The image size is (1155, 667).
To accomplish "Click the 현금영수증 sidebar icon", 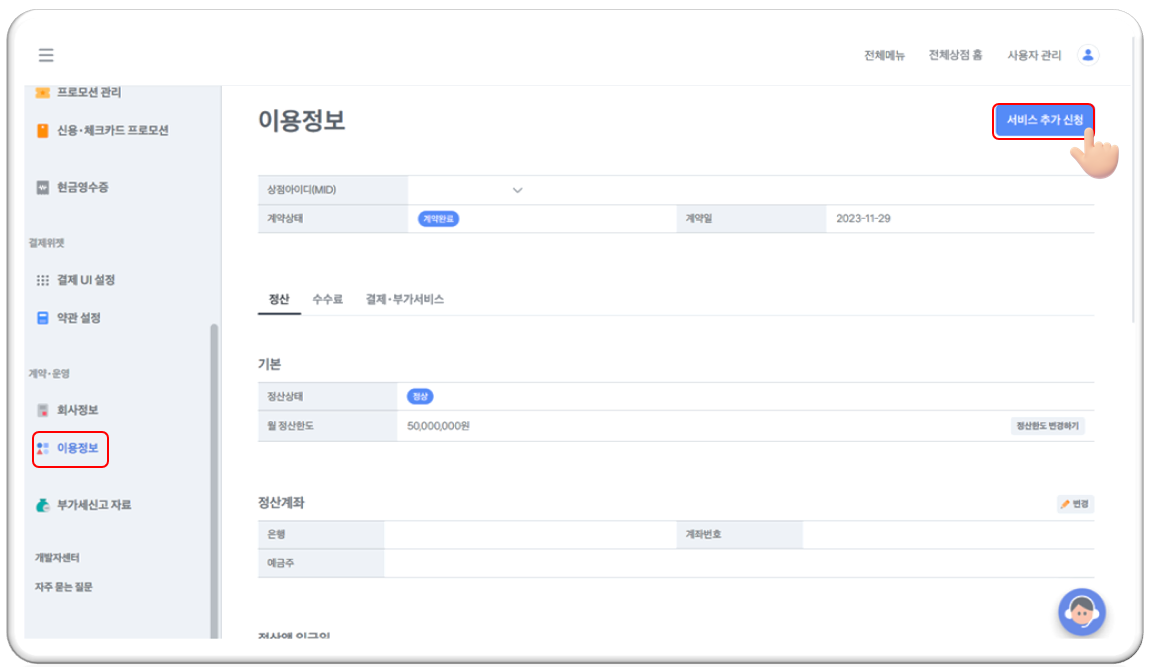I will [x=42, y=187].
